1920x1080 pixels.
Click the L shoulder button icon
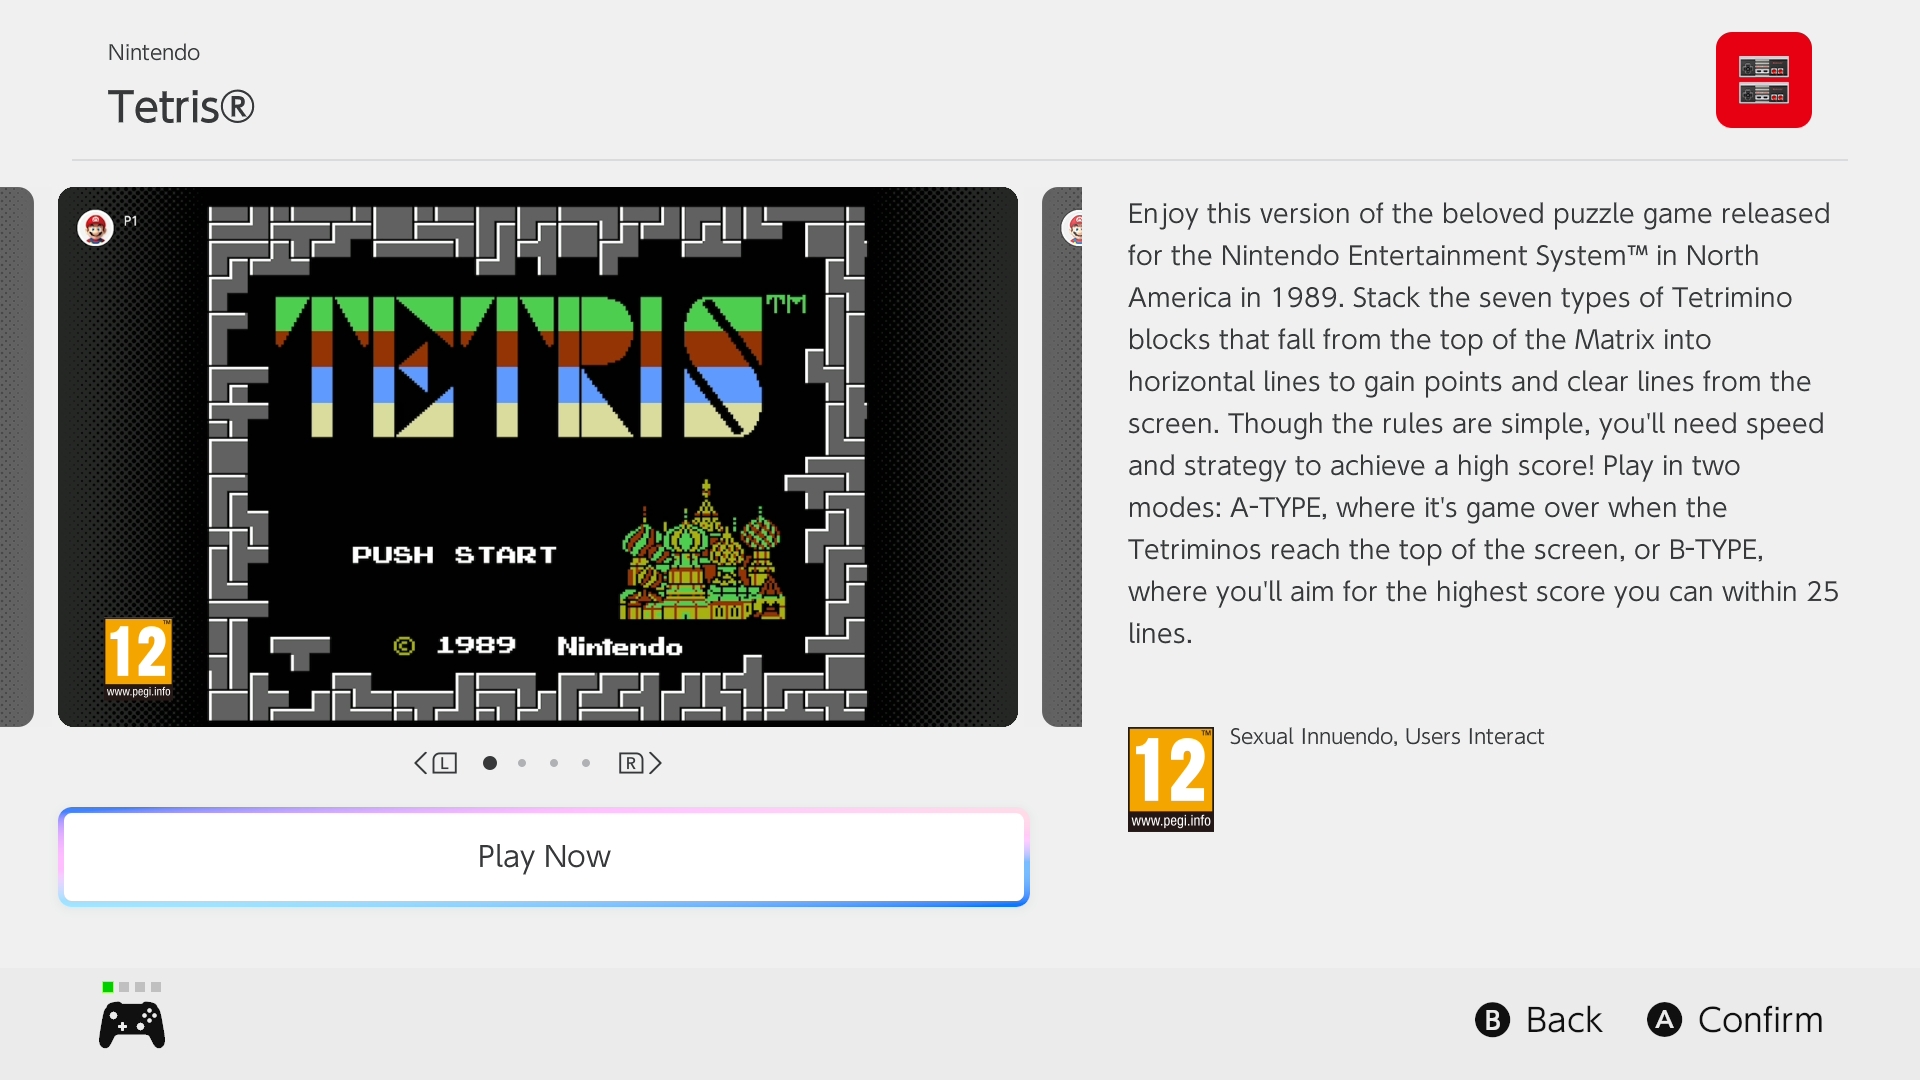tap(445, 764)
